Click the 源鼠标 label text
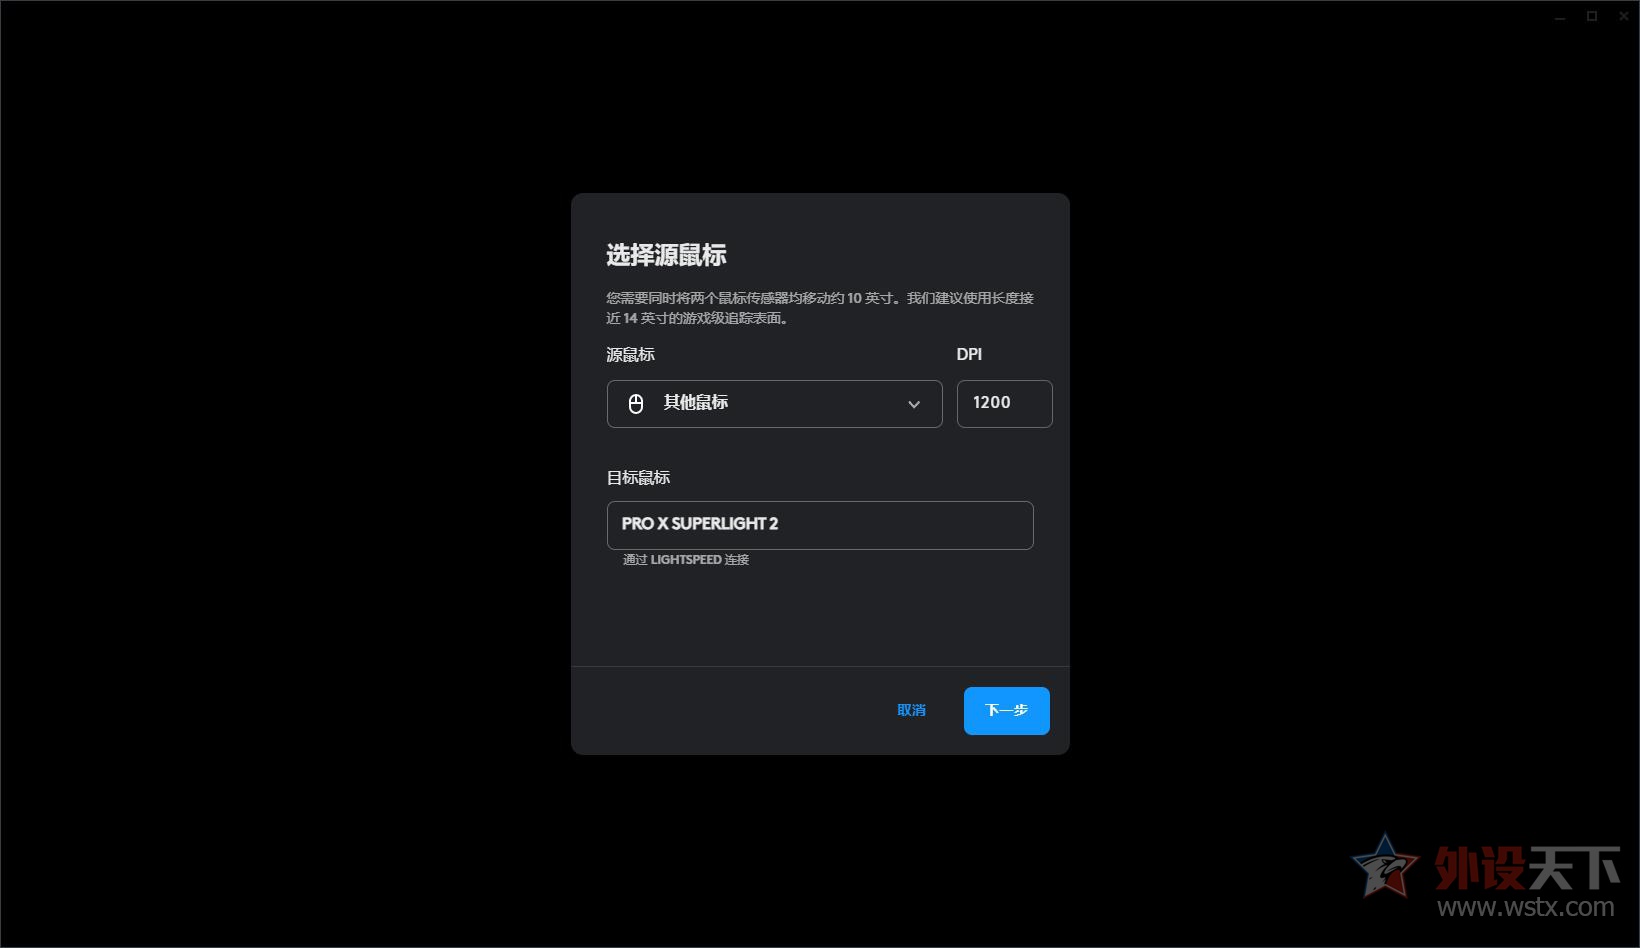The height and width of the screenshot is (948, 1640). 630,355
